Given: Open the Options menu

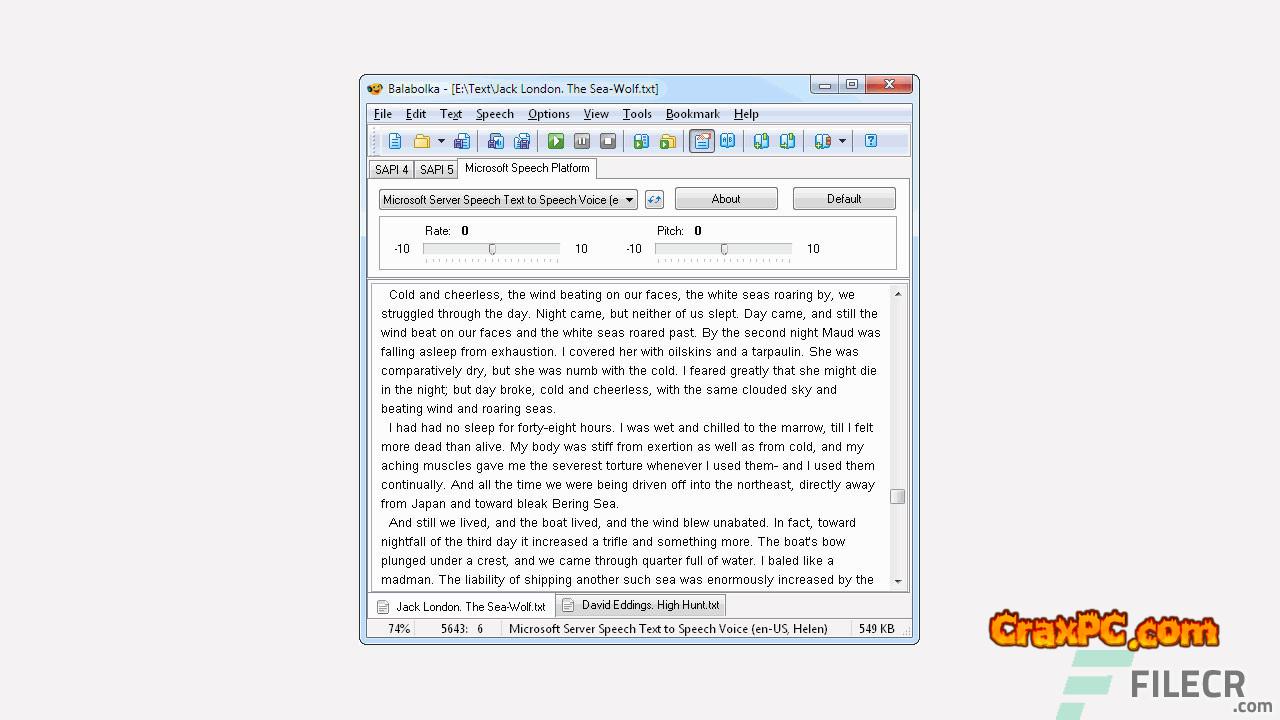Looking at the screenshot, I should tap(549, 114).
